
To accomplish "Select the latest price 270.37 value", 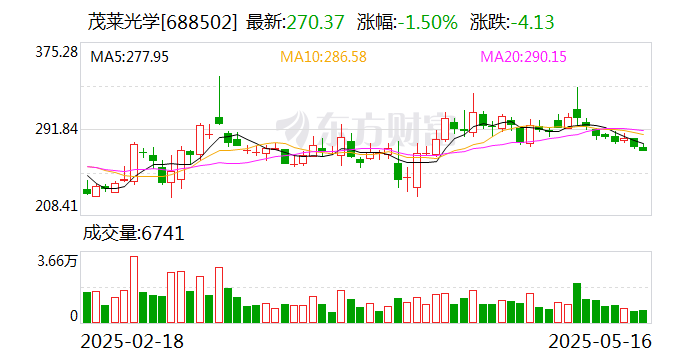I will 315,22.
